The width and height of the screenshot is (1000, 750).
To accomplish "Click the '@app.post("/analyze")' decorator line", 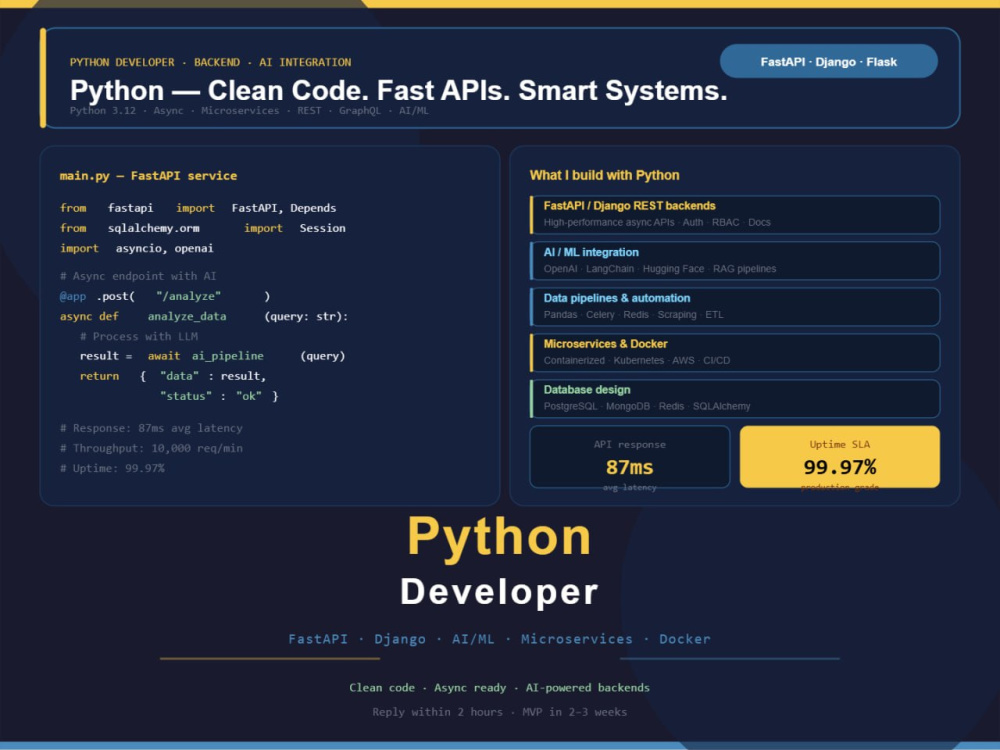I will tap(165, 296).
